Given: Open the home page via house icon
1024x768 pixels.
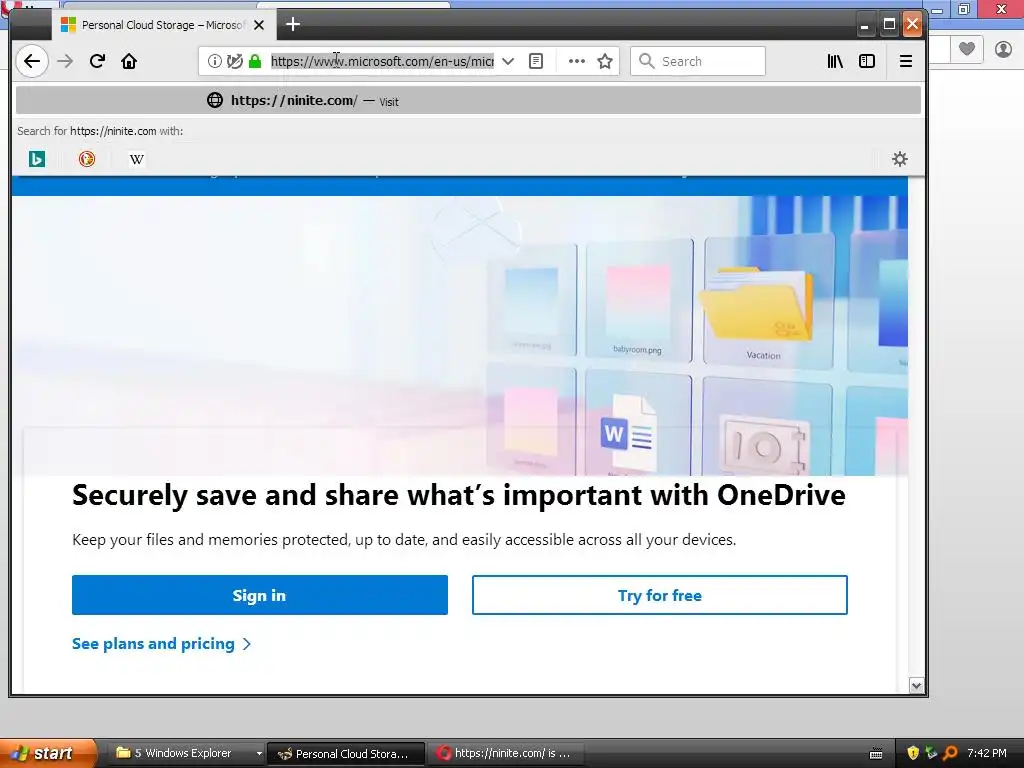Looking at the screenshot, I should 129,61.
